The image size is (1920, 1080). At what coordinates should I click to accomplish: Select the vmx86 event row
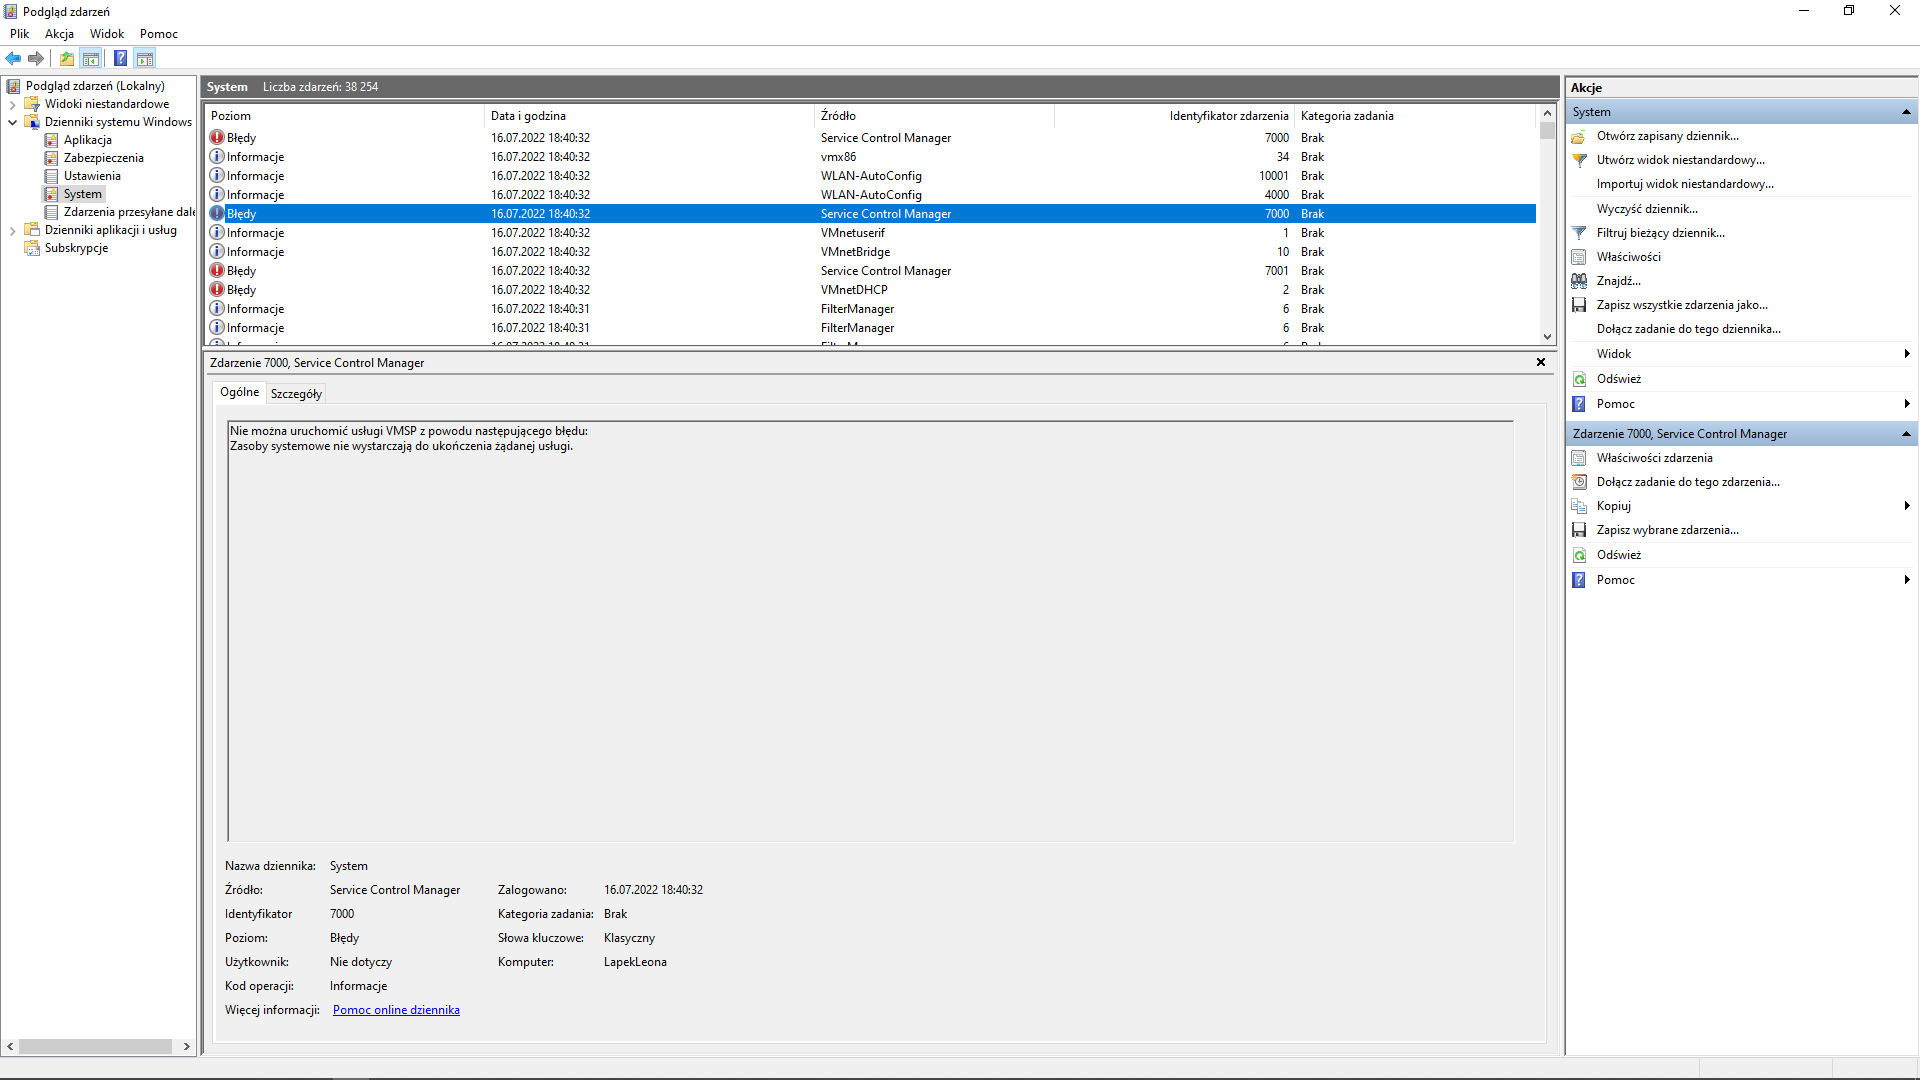pos(871,157)
